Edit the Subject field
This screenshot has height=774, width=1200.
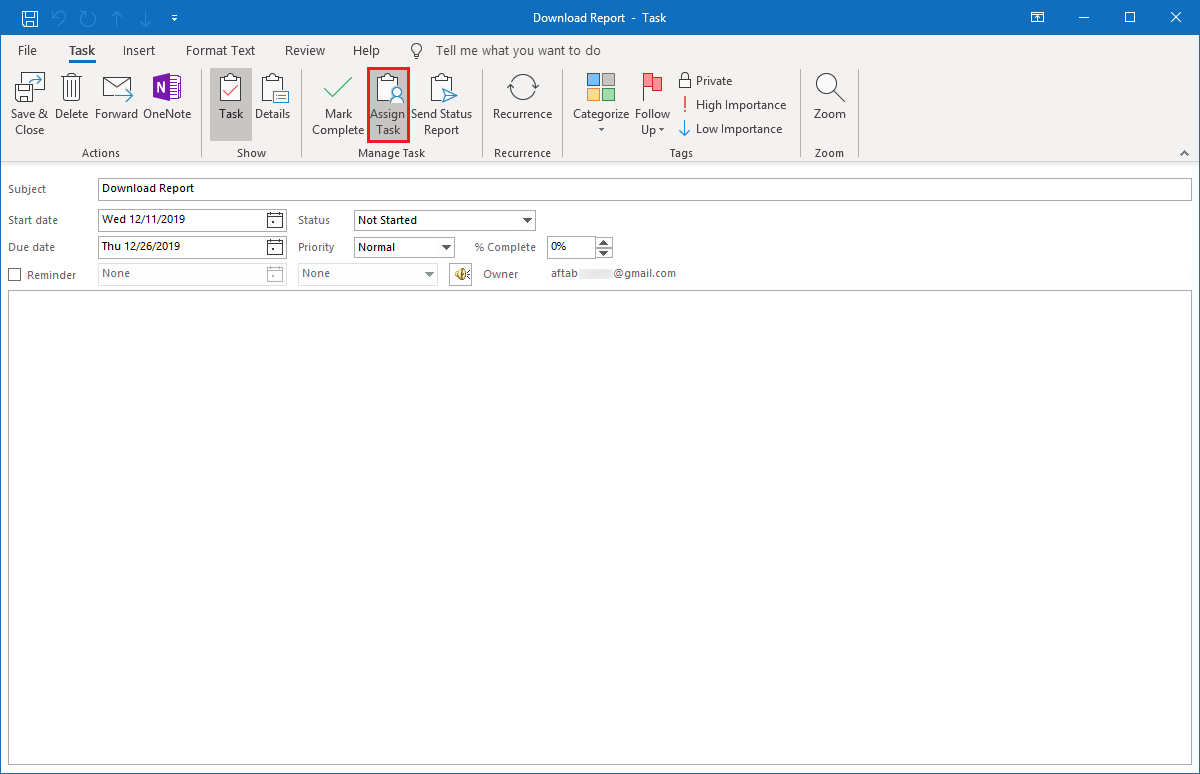tap(645, 189)
